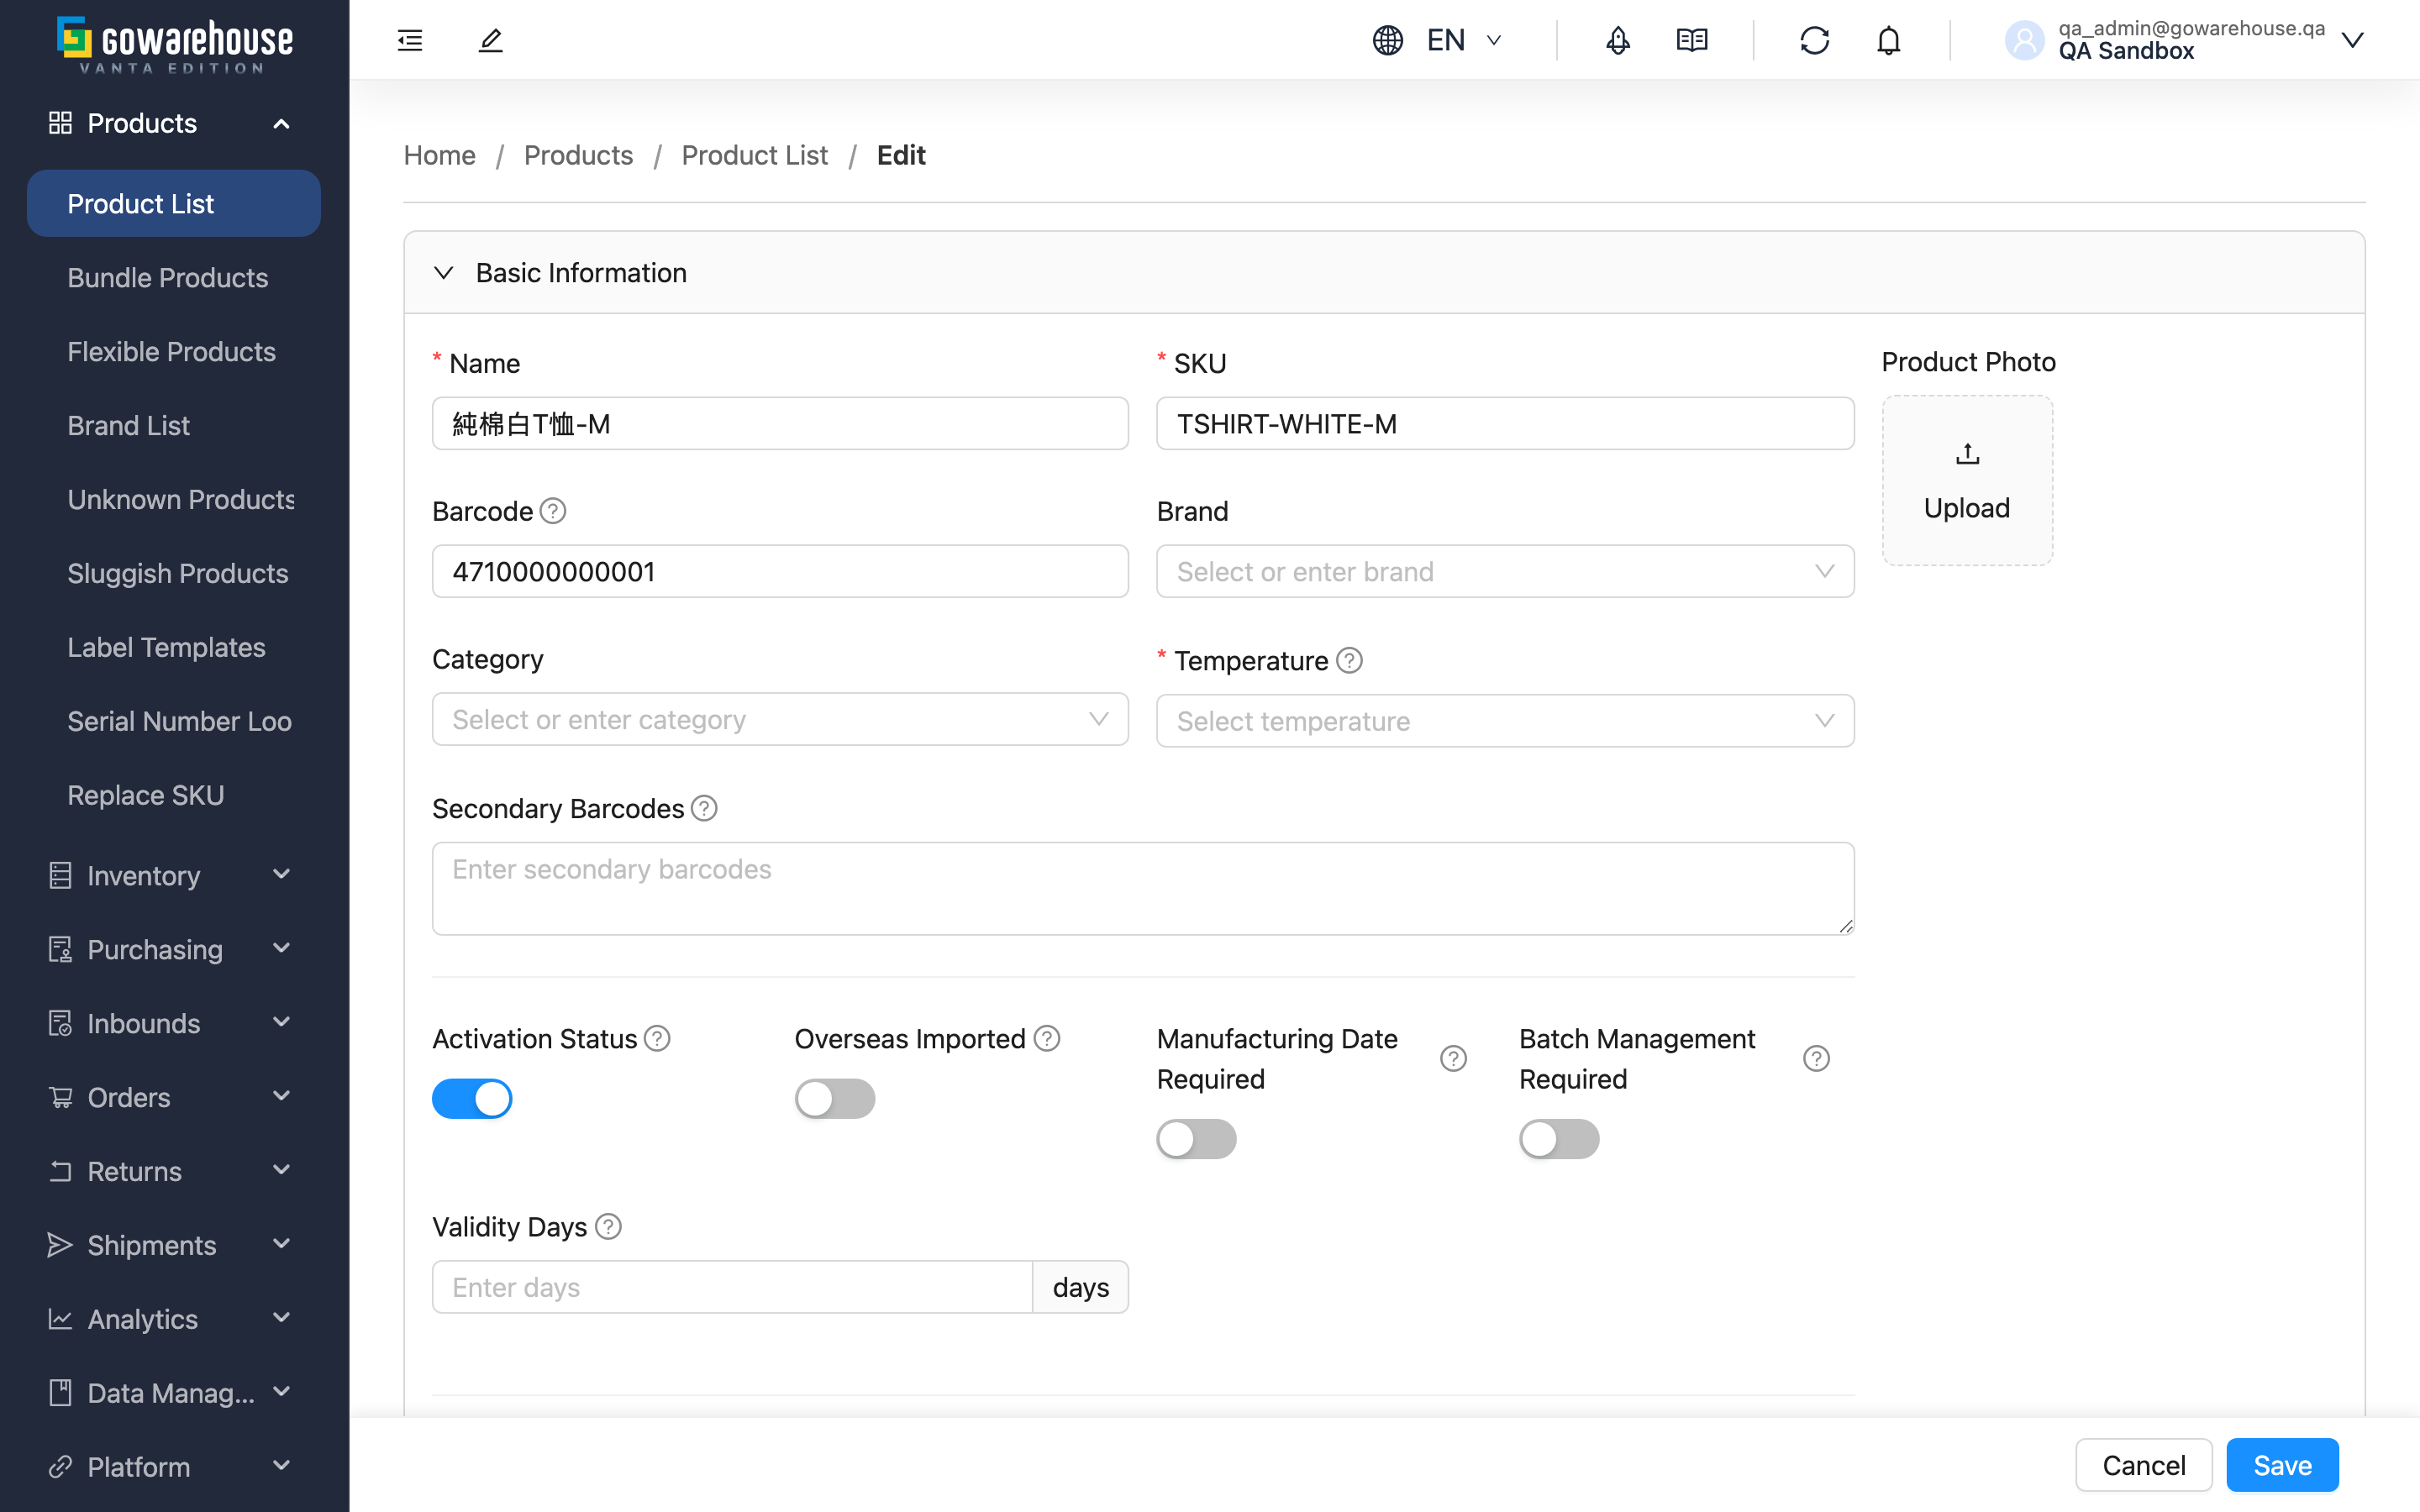The width and height of the screenshot is (2420, 1512).
Task: Enable the Overseas Imported switch
Action: 835,1098
